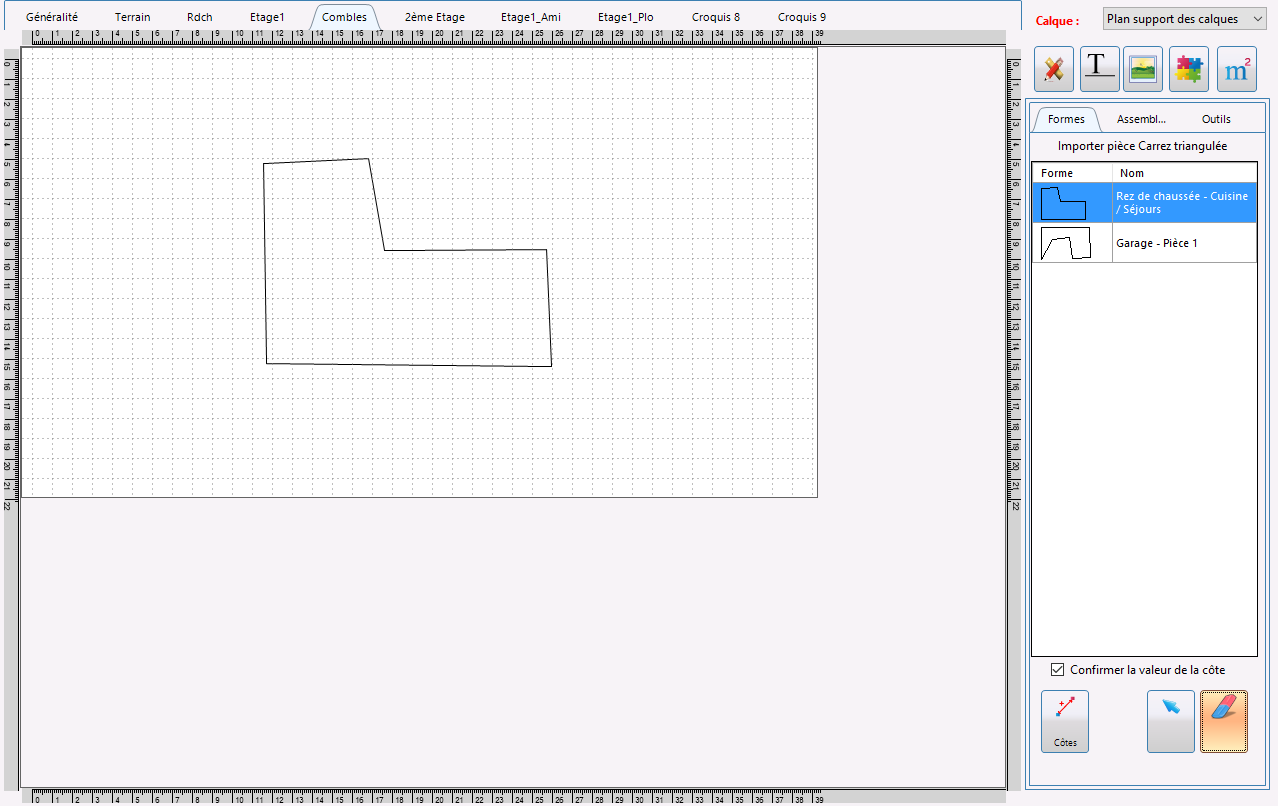Toggle Confirmer la valeur de la côte checkbox
The height and width of the screenshot is (806, 1278).
1058,670
